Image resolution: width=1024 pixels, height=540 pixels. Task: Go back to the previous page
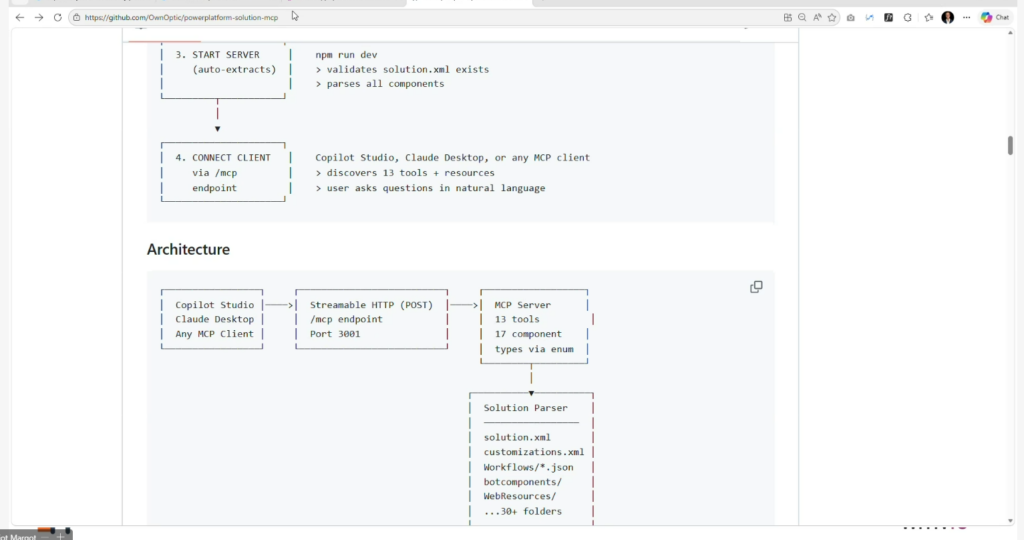pos(19,17)
